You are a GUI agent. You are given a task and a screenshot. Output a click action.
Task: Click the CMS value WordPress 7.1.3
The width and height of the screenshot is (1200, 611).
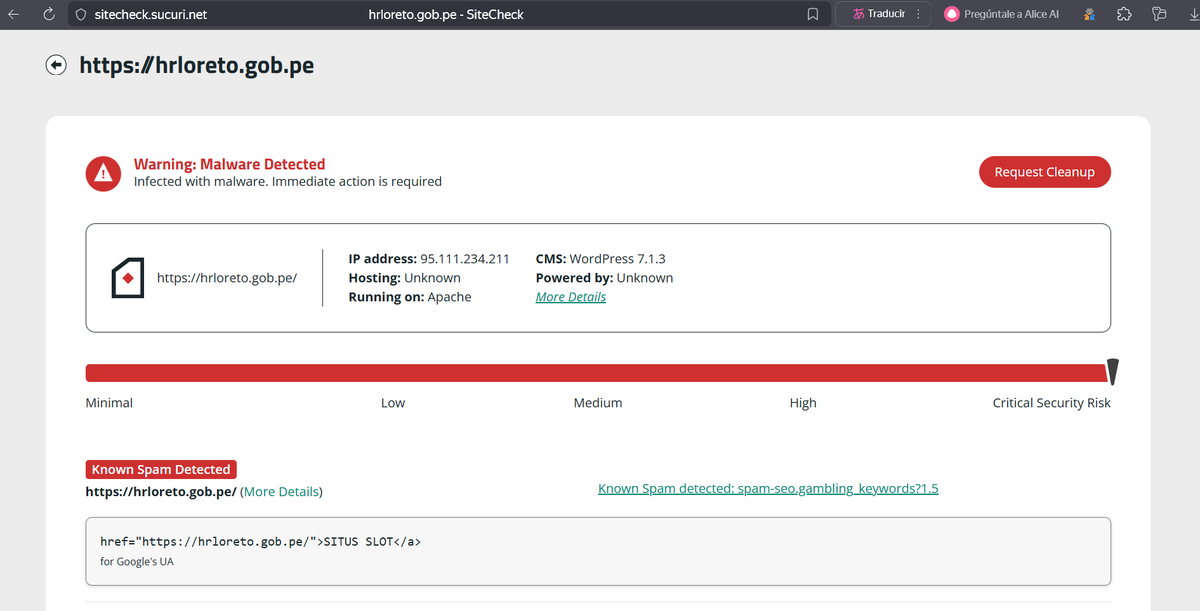click(x=617, y=259)
